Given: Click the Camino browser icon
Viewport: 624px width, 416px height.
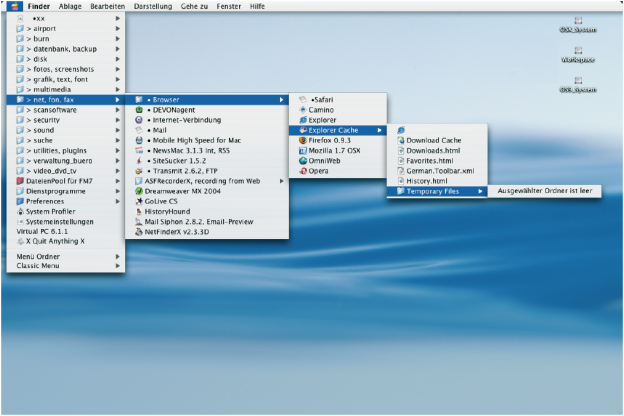Looking at the screenshot, I should (303, 110).
